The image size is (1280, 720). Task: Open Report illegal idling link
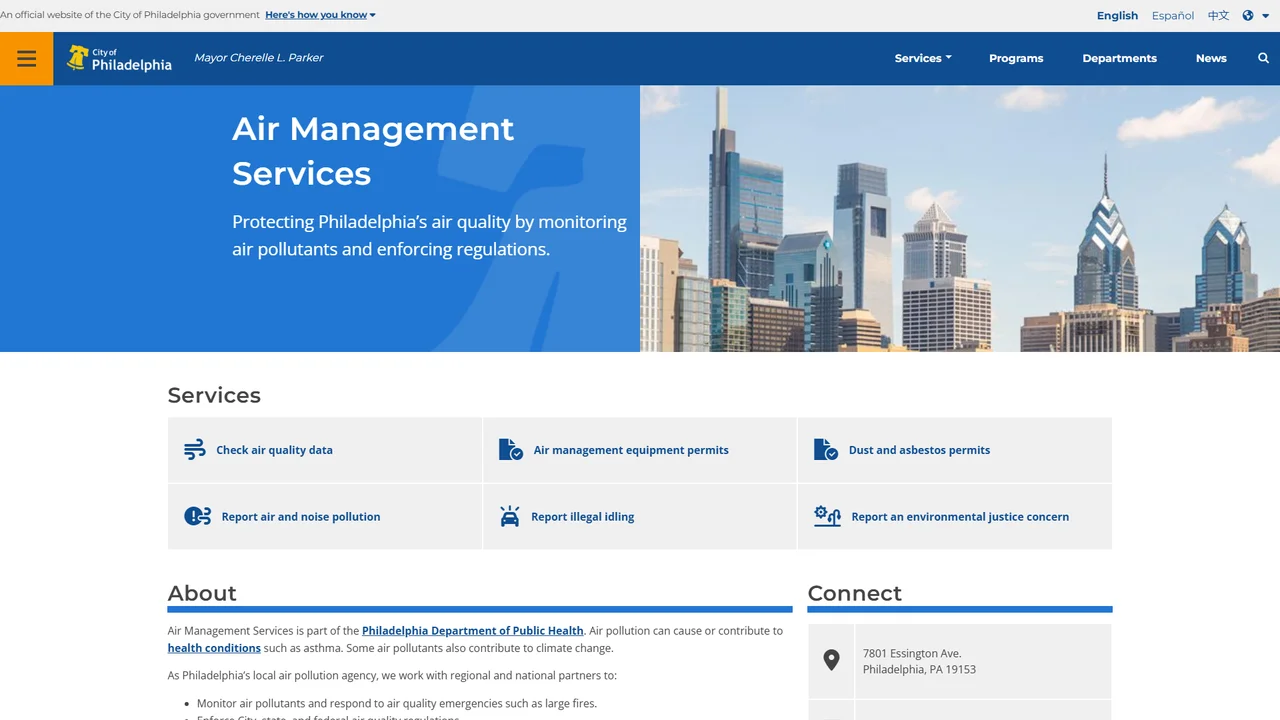coord(582,517)
